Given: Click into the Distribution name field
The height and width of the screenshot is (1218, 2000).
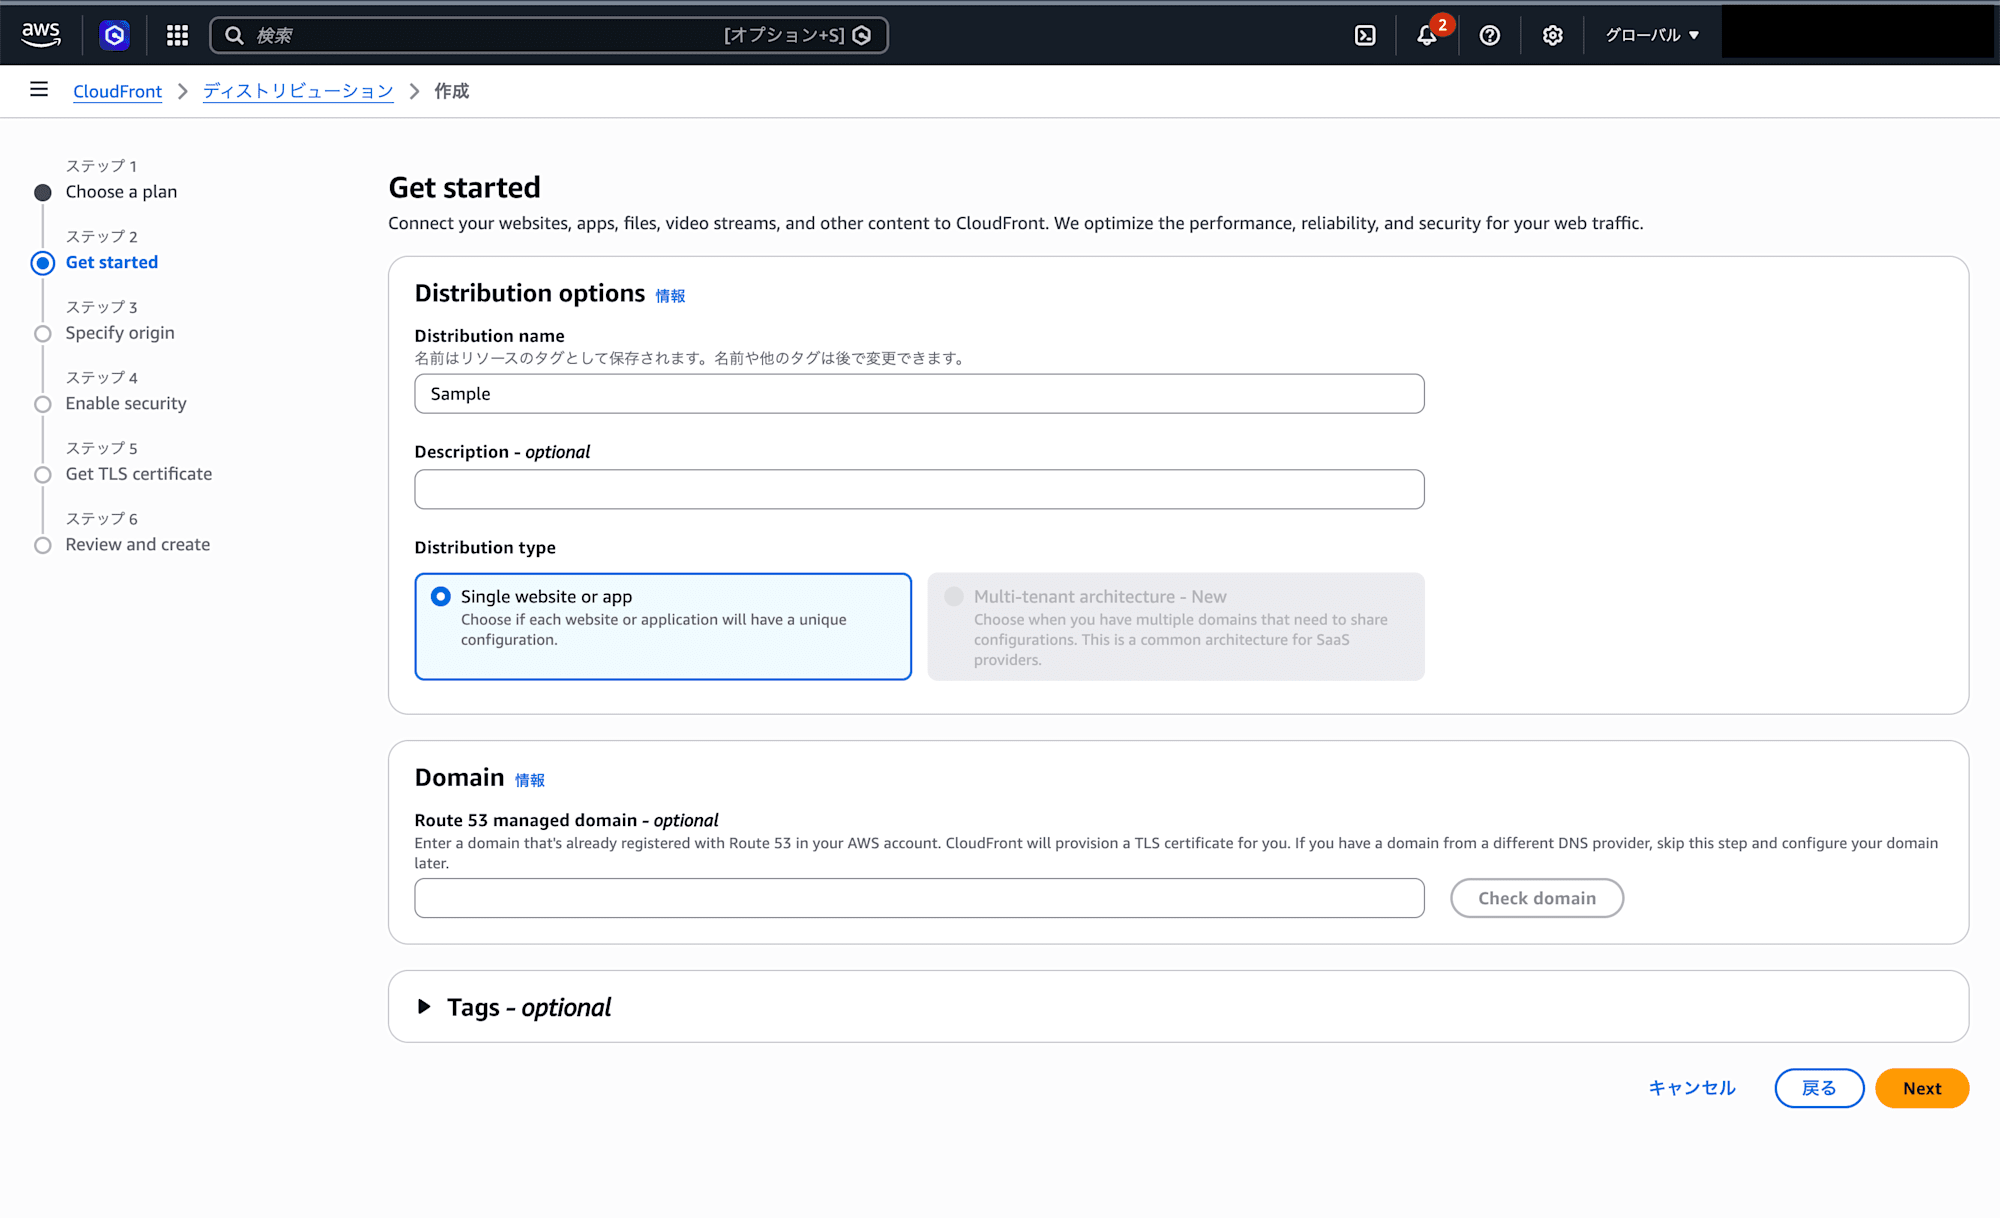Looking at the screenshot, I should (919, 394).
